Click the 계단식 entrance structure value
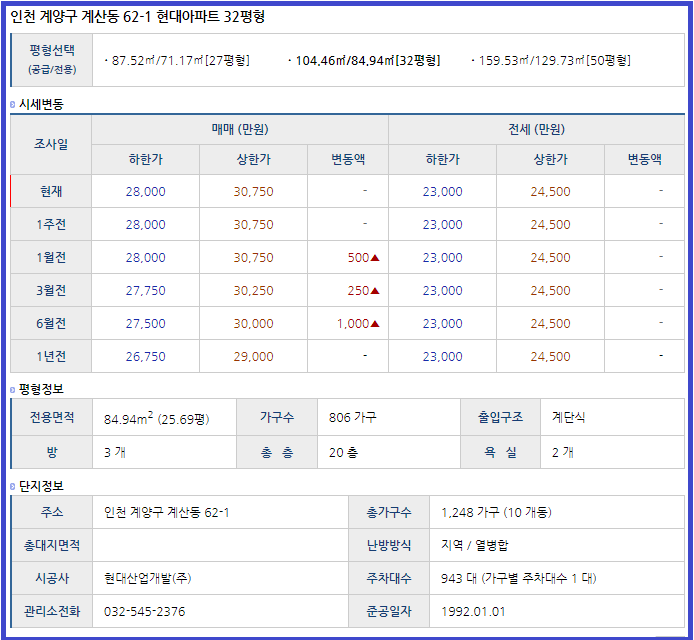The height and width of the screenshot is (640, 694). click(x=569, y=417)
